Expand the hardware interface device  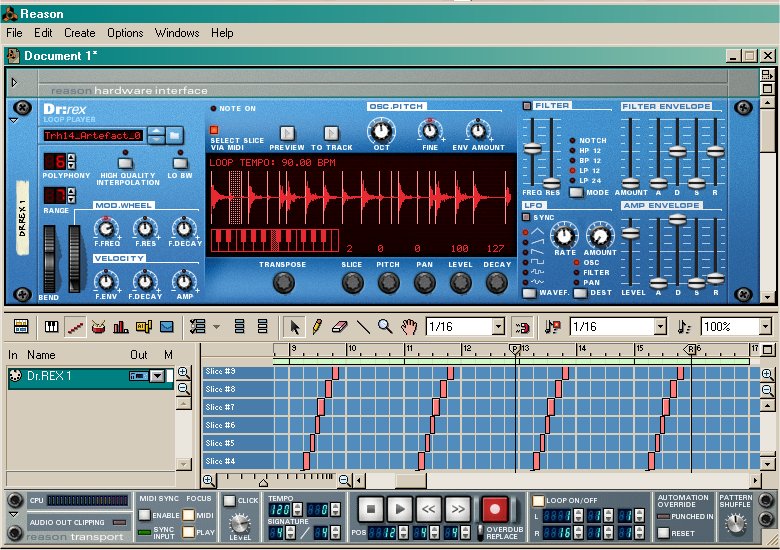click(14, 83)
